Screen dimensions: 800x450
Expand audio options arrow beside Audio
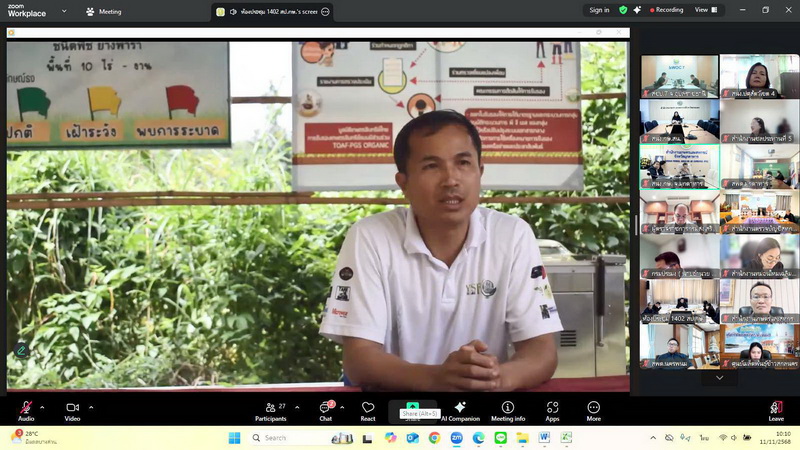point(45,406)
